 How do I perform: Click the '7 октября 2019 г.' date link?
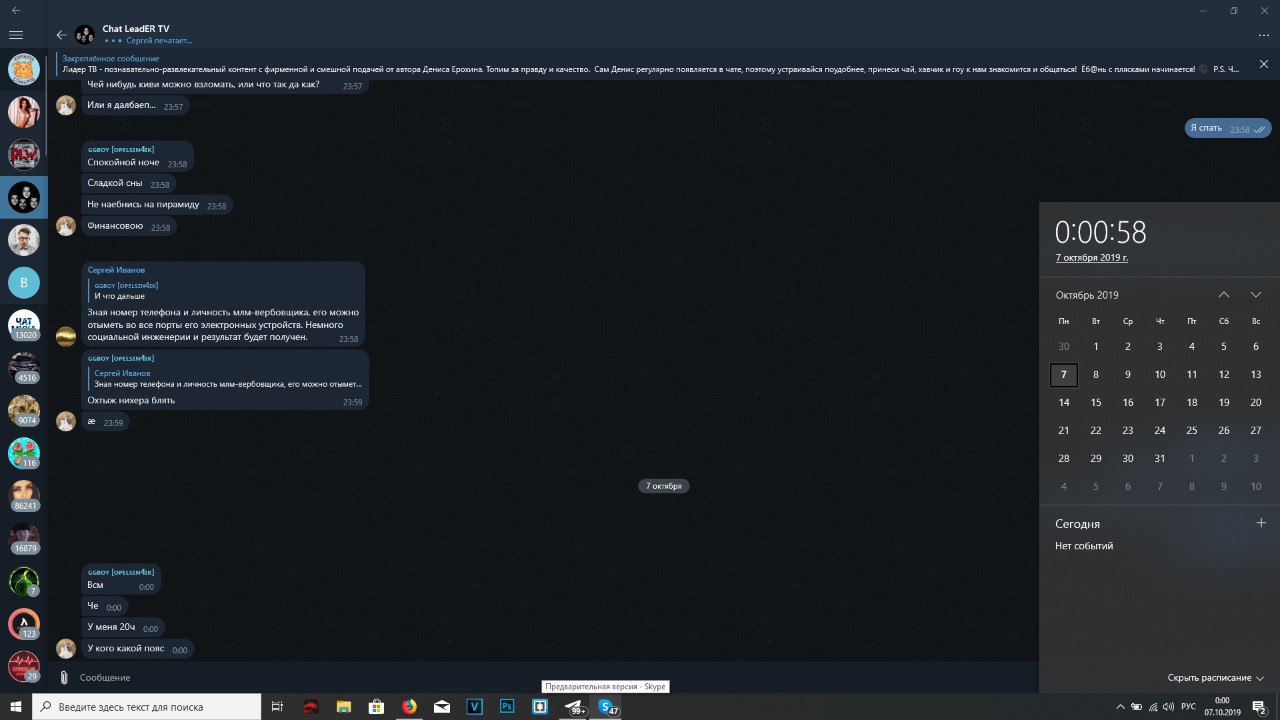[1092, 258]
